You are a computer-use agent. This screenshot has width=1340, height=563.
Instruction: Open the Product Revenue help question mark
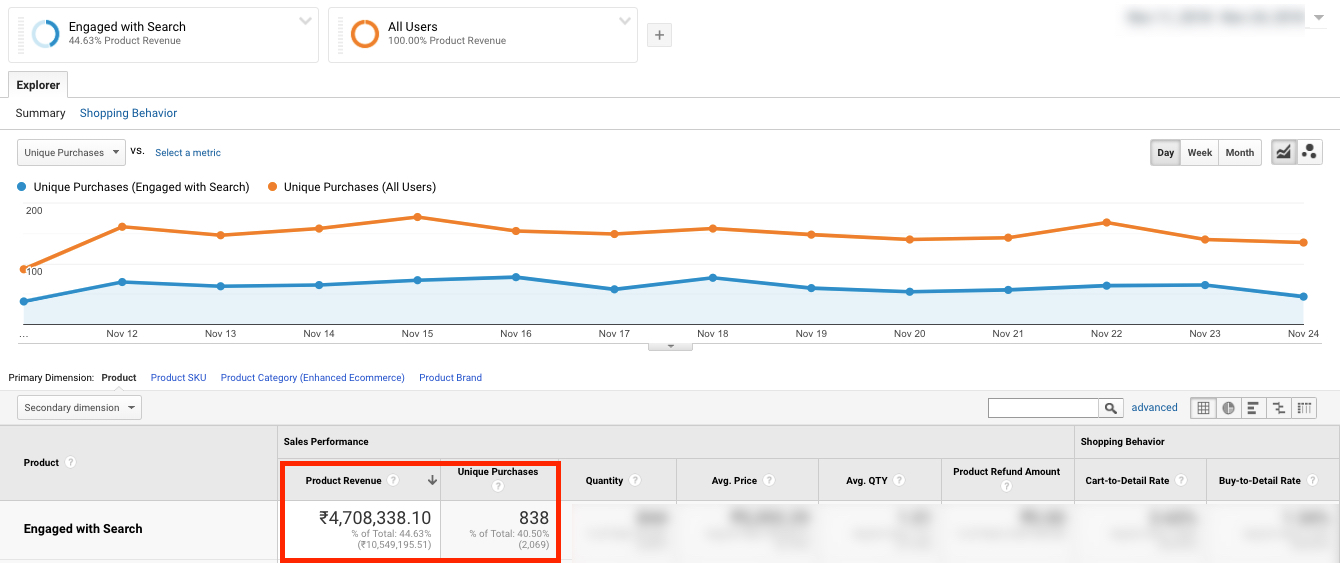[393, 481]
